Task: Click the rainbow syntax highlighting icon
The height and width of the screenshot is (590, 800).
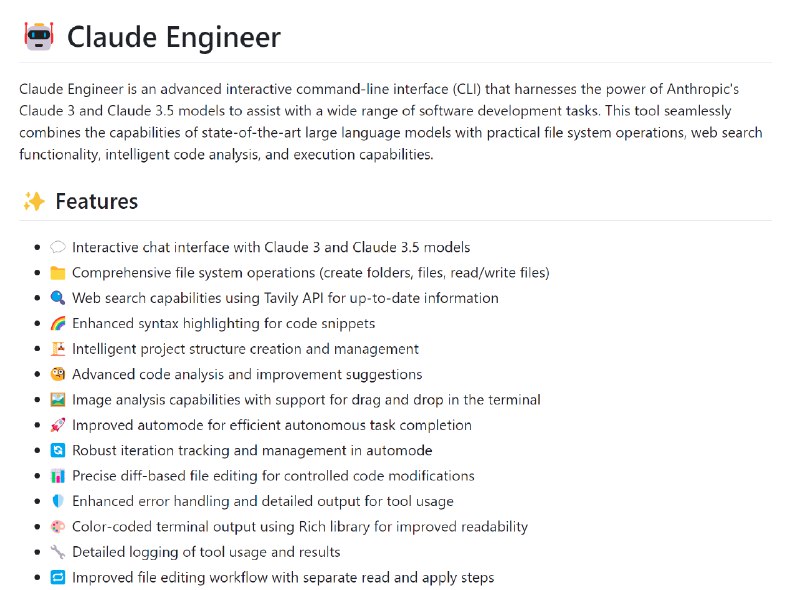Action: 58,324
